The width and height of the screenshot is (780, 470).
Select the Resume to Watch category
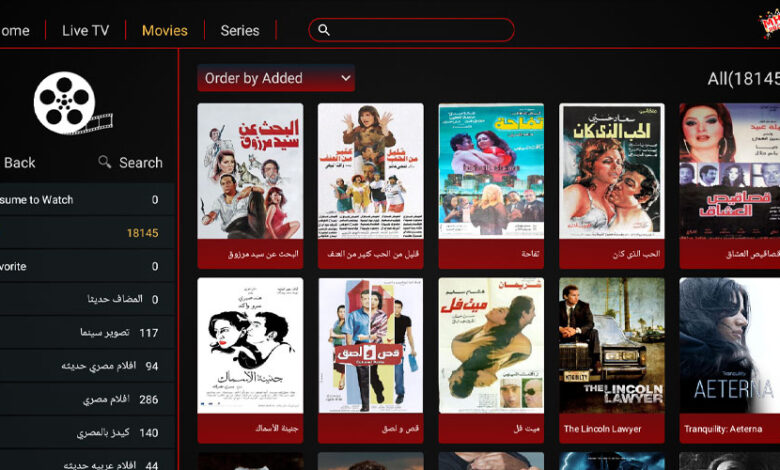point(87,199)
